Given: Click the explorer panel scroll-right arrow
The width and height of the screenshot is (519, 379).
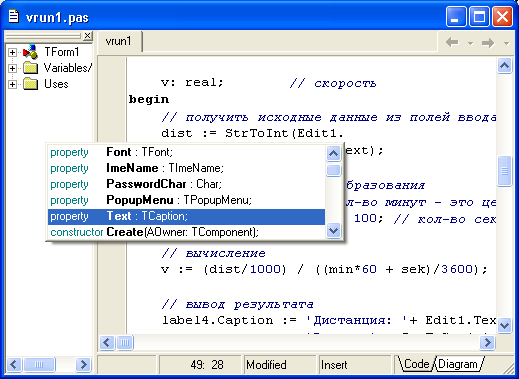Looking at the screenshot, I should click(83, 365).
